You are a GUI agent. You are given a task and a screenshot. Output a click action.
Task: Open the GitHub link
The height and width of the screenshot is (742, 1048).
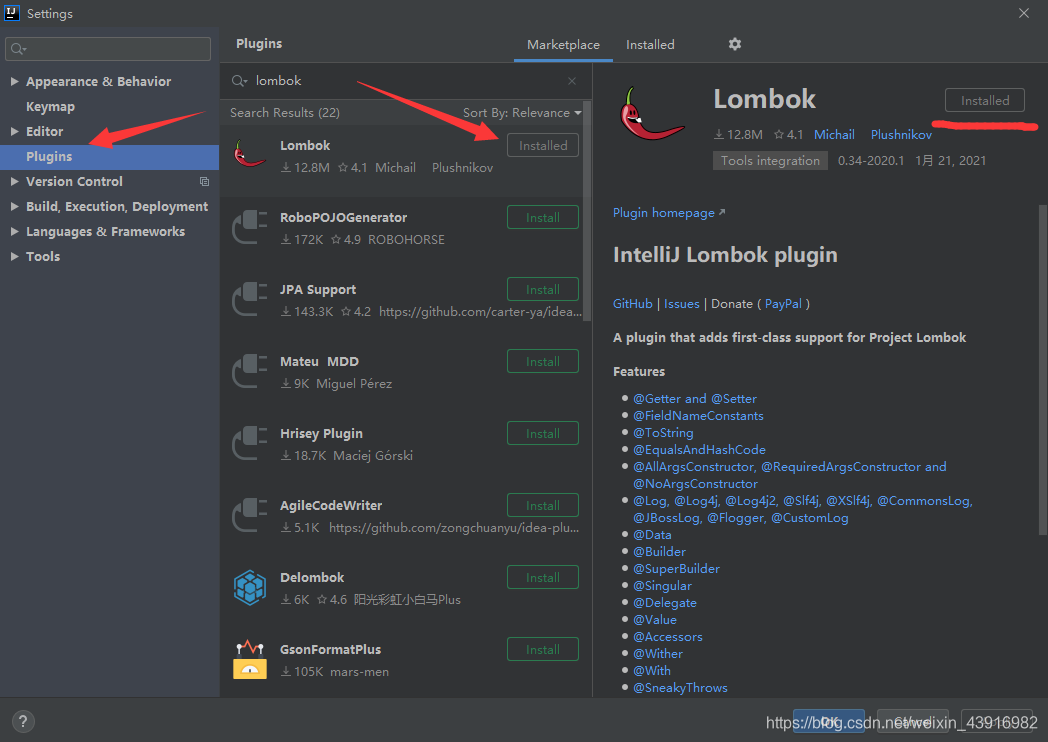(632, 303)
